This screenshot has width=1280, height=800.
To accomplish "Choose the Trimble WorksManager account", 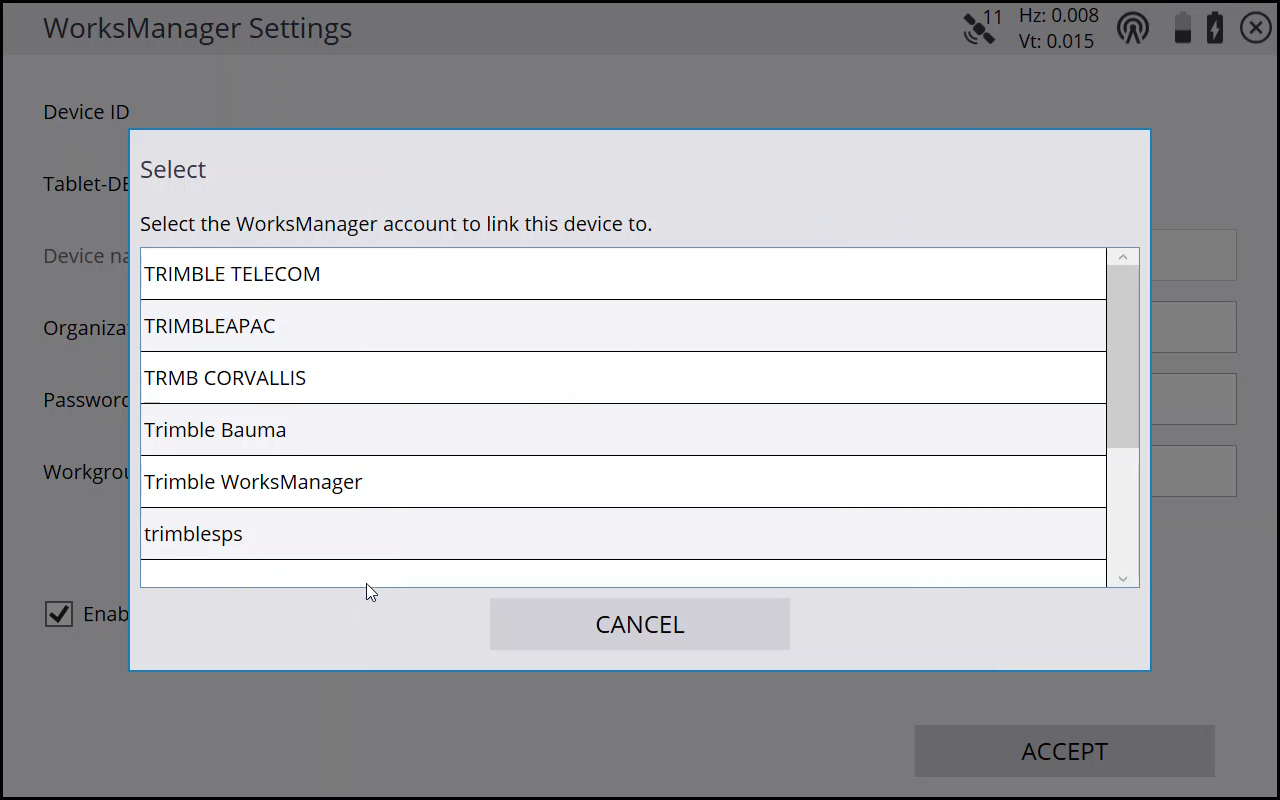I will 623,482.
